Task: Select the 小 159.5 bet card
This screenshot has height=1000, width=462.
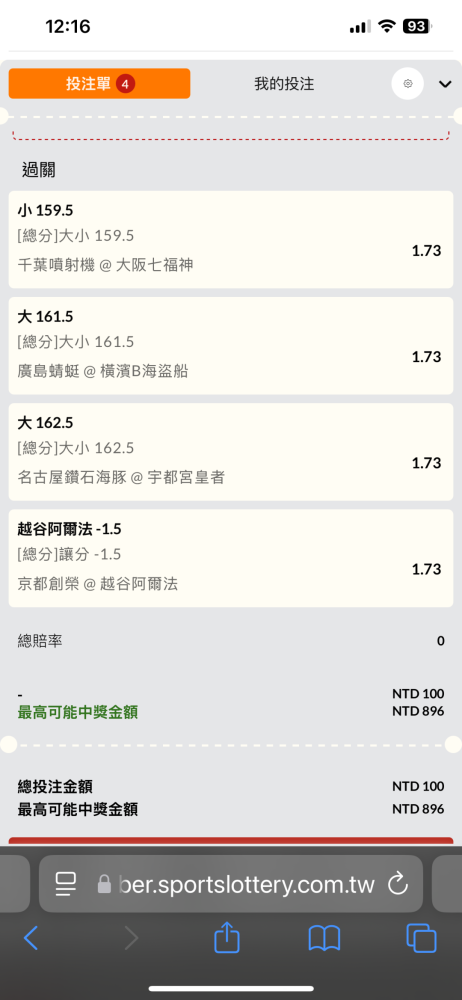Action: point(231,239)
